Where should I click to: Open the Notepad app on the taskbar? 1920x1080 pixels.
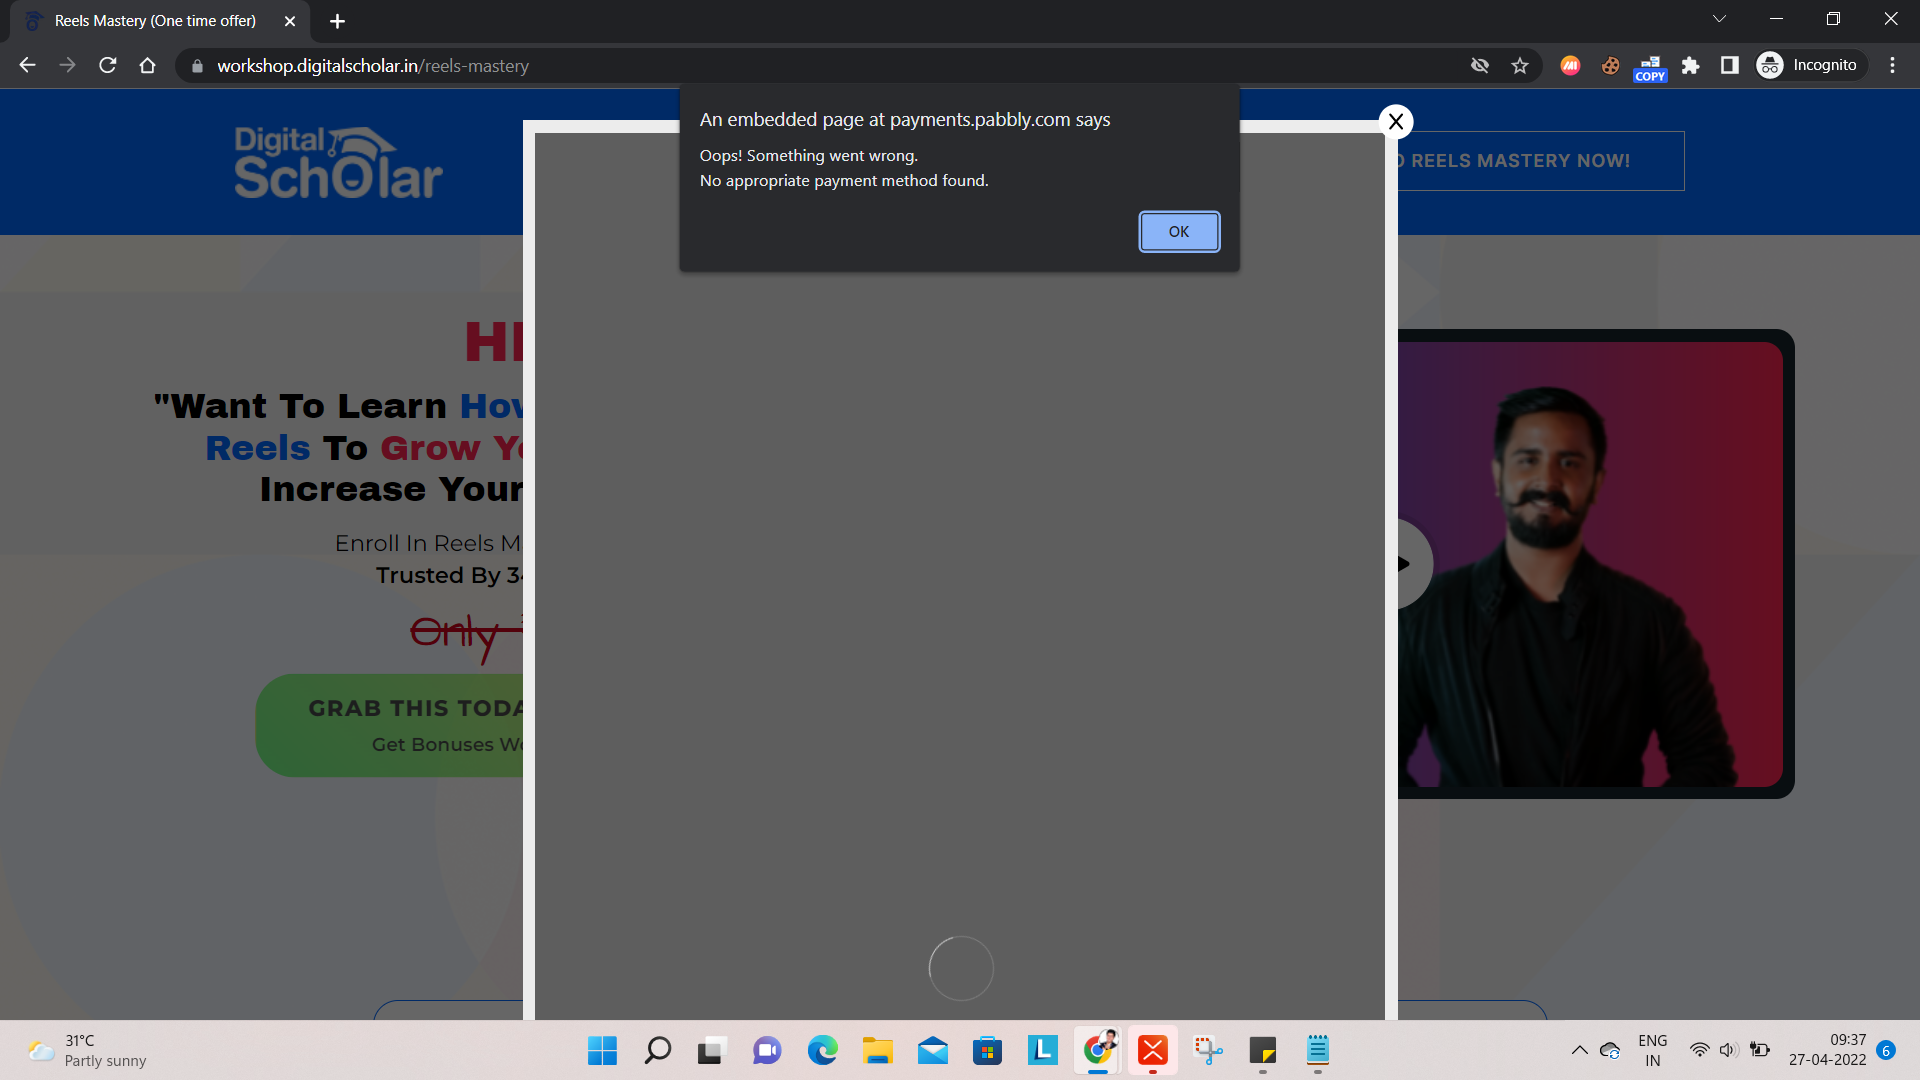[x=1318, y=1051]
